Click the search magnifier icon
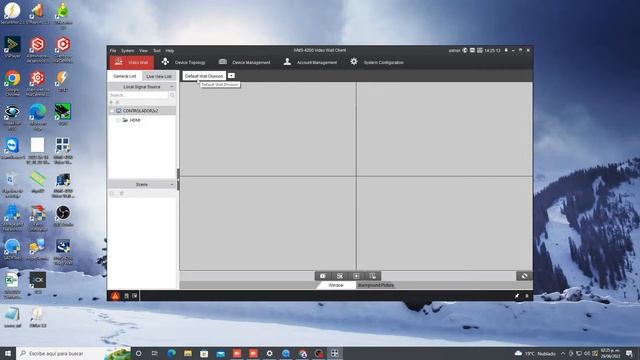Viewport: 640px width, 360px height. tap(172, 95)
